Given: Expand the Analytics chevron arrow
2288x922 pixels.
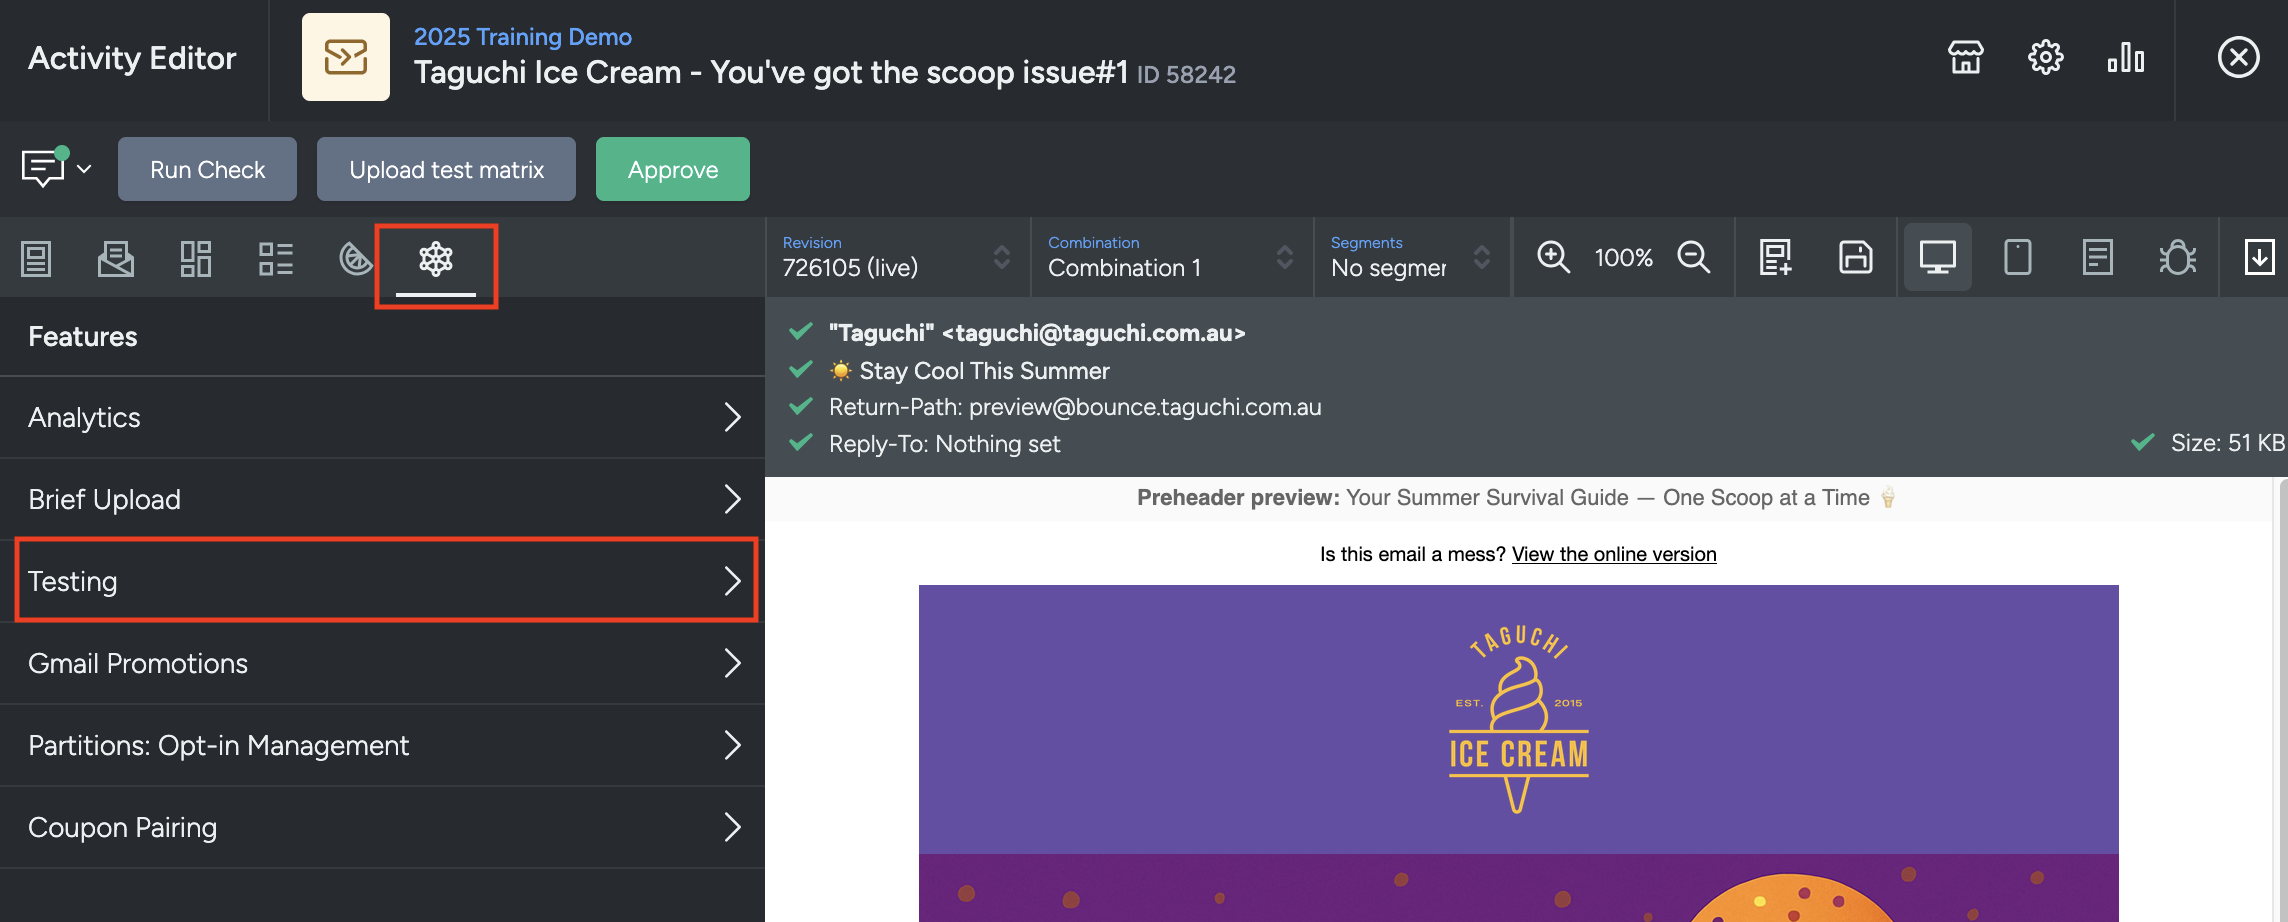Looking at the screenshot, I should [x=732, y=417].
